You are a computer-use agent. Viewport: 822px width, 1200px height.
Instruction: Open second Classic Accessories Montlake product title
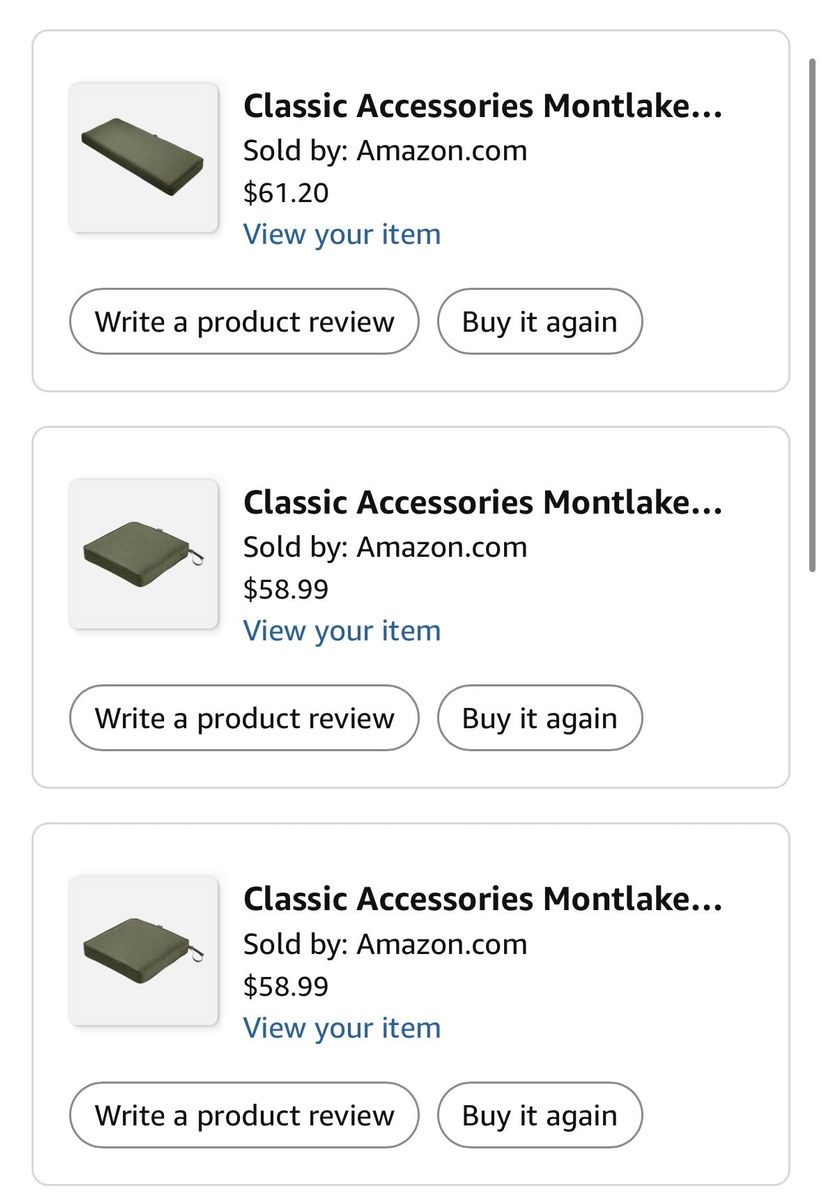(482, 503)
